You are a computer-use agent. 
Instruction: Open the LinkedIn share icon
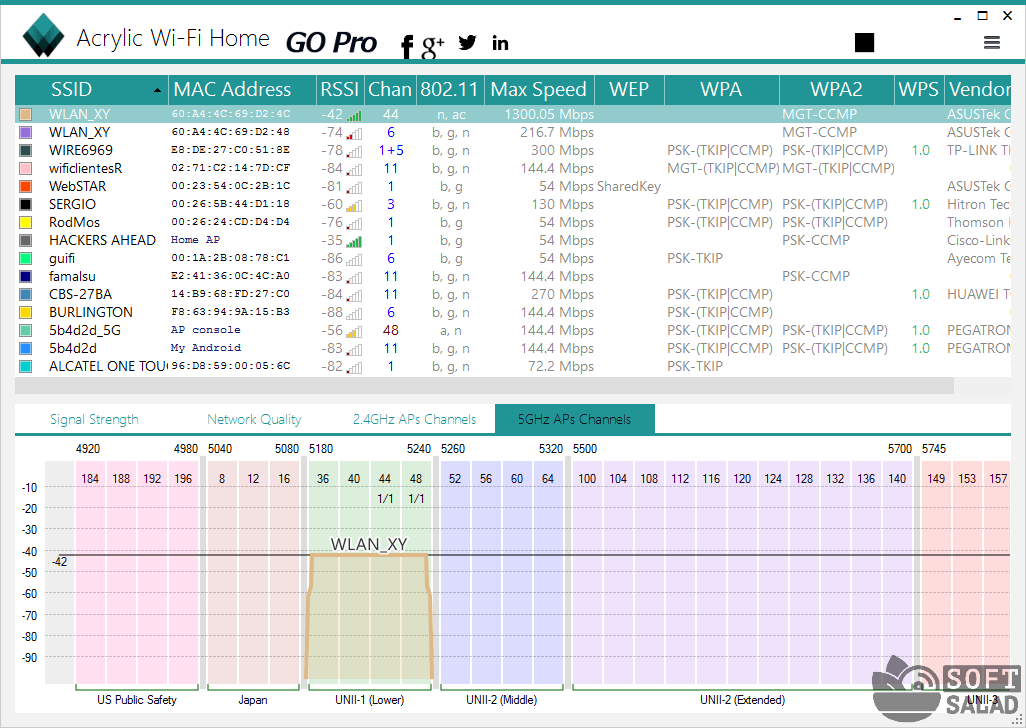(x=501, y=43)
